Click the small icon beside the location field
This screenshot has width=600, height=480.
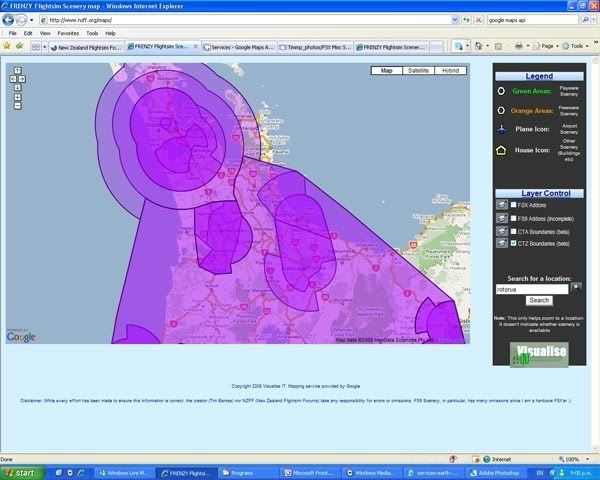[x=575, y=287]
